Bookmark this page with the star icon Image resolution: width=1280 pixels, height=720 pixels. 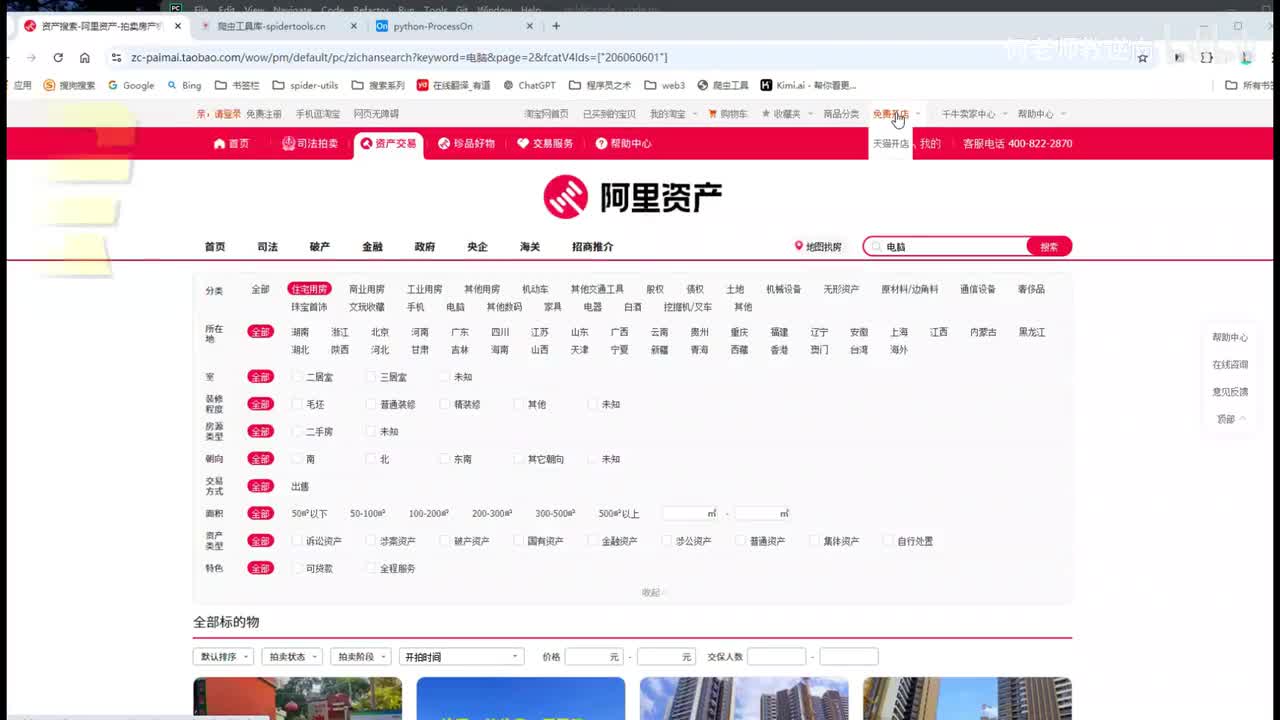click(x=1143, y=58)
